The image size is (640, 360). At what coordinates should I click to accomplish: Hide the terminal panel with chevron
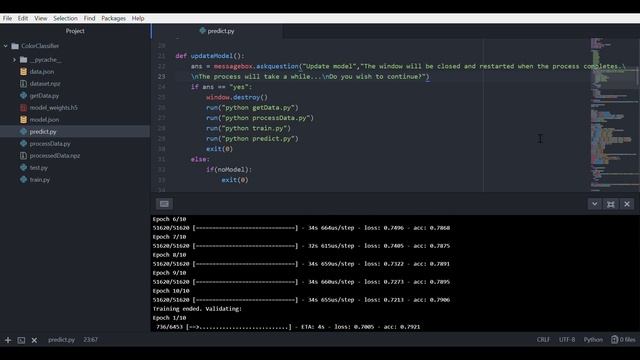(x=595, y=204)
